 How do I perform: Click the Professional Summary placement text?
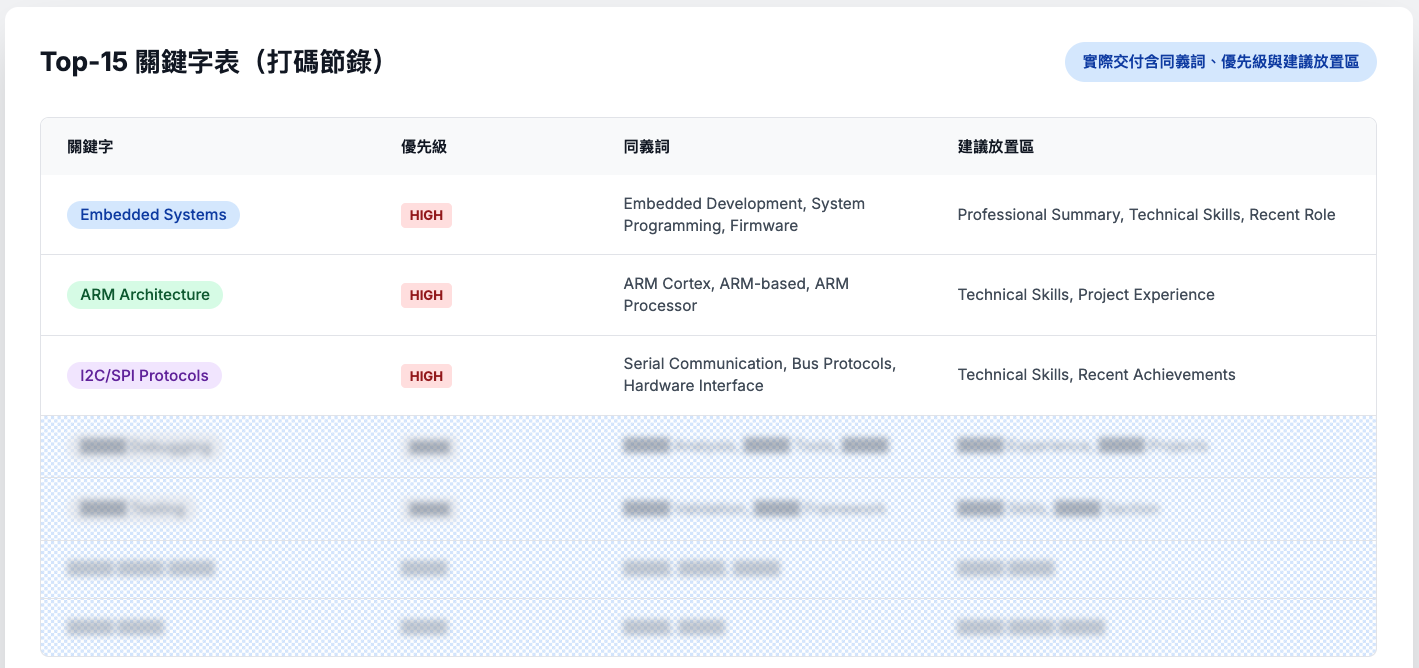point(1146,215)
